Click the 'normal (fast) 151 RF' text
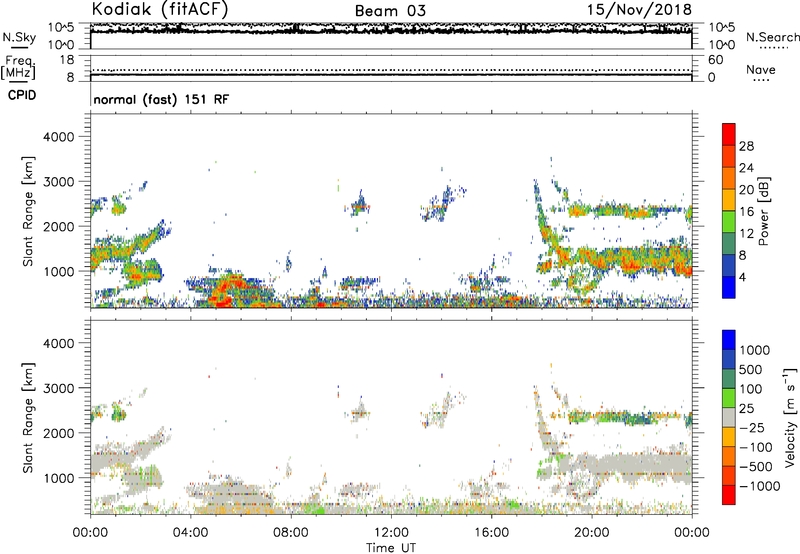 point(161,99)
